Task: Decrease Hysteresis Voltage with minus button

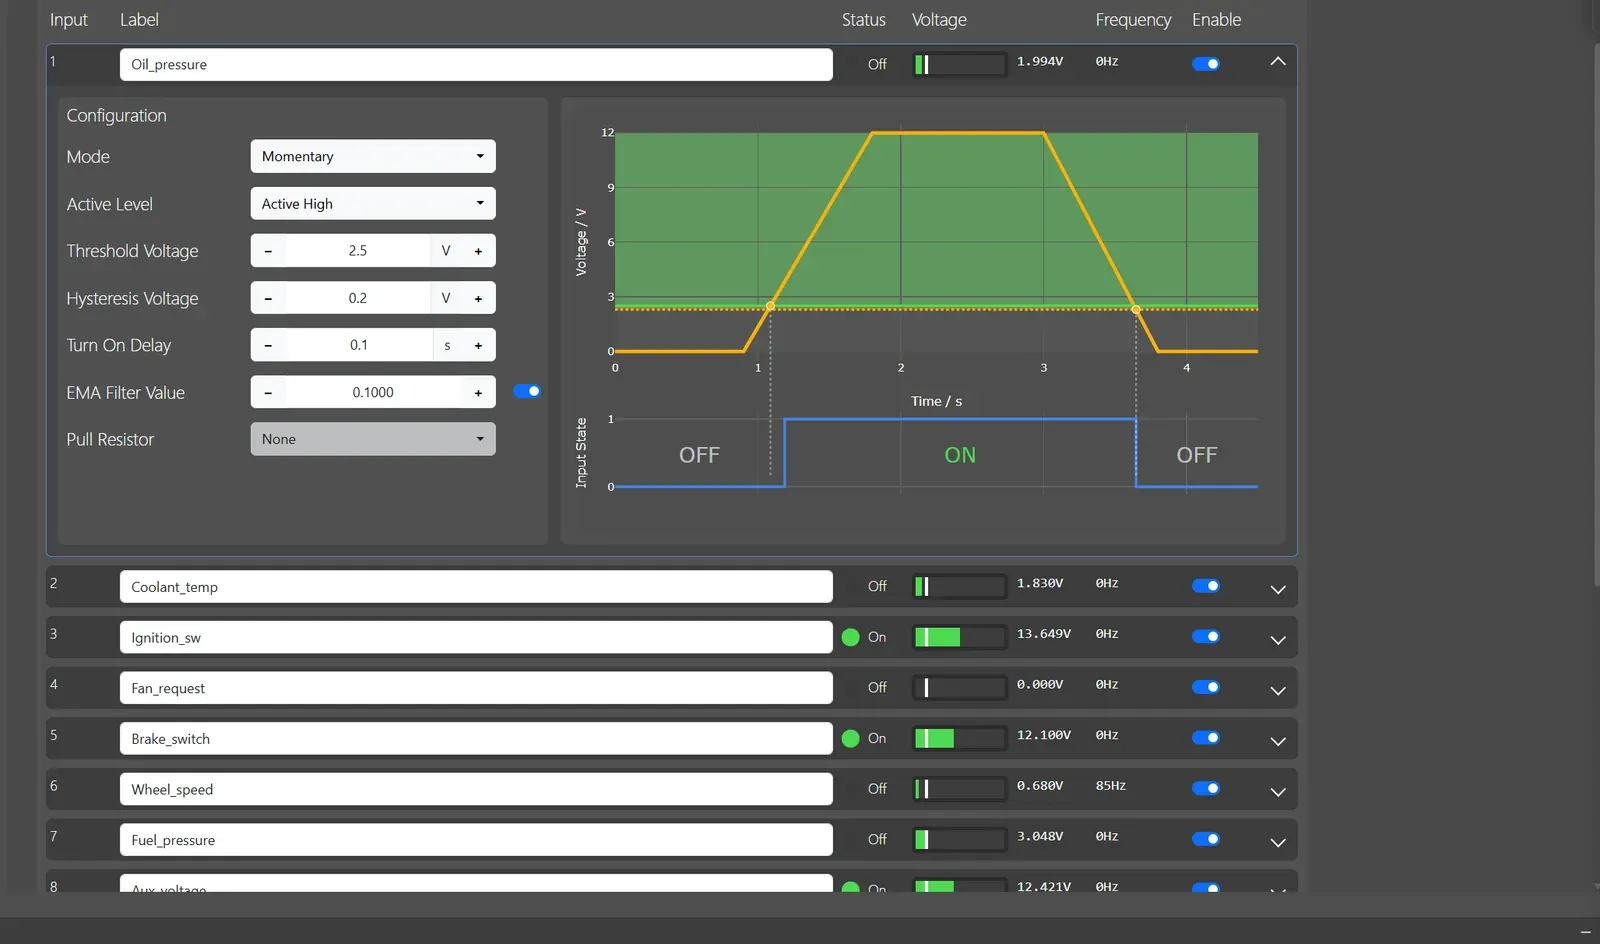Action: (268, 298)
